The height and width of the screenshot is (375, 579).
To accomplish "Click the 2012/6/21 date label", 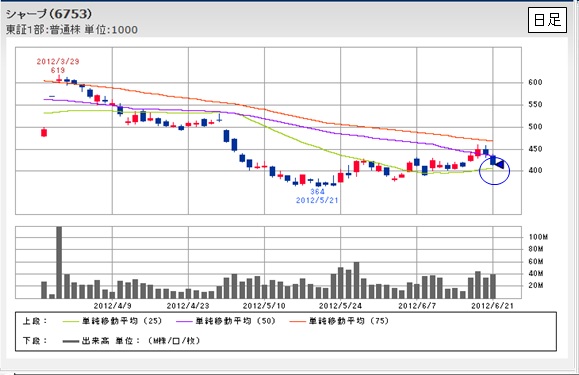I will click(492, 306).
